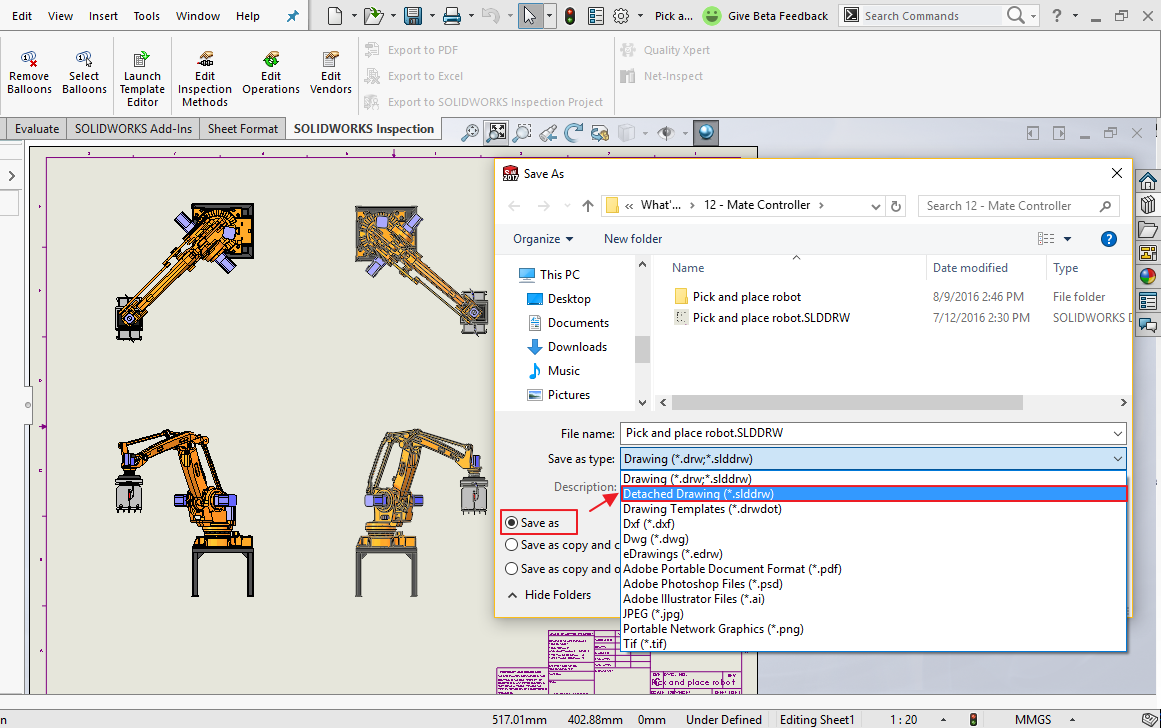This screenshot has height=728, width=1161.
Task: Select the Desktop folder in tree
Action: (558, 298)
